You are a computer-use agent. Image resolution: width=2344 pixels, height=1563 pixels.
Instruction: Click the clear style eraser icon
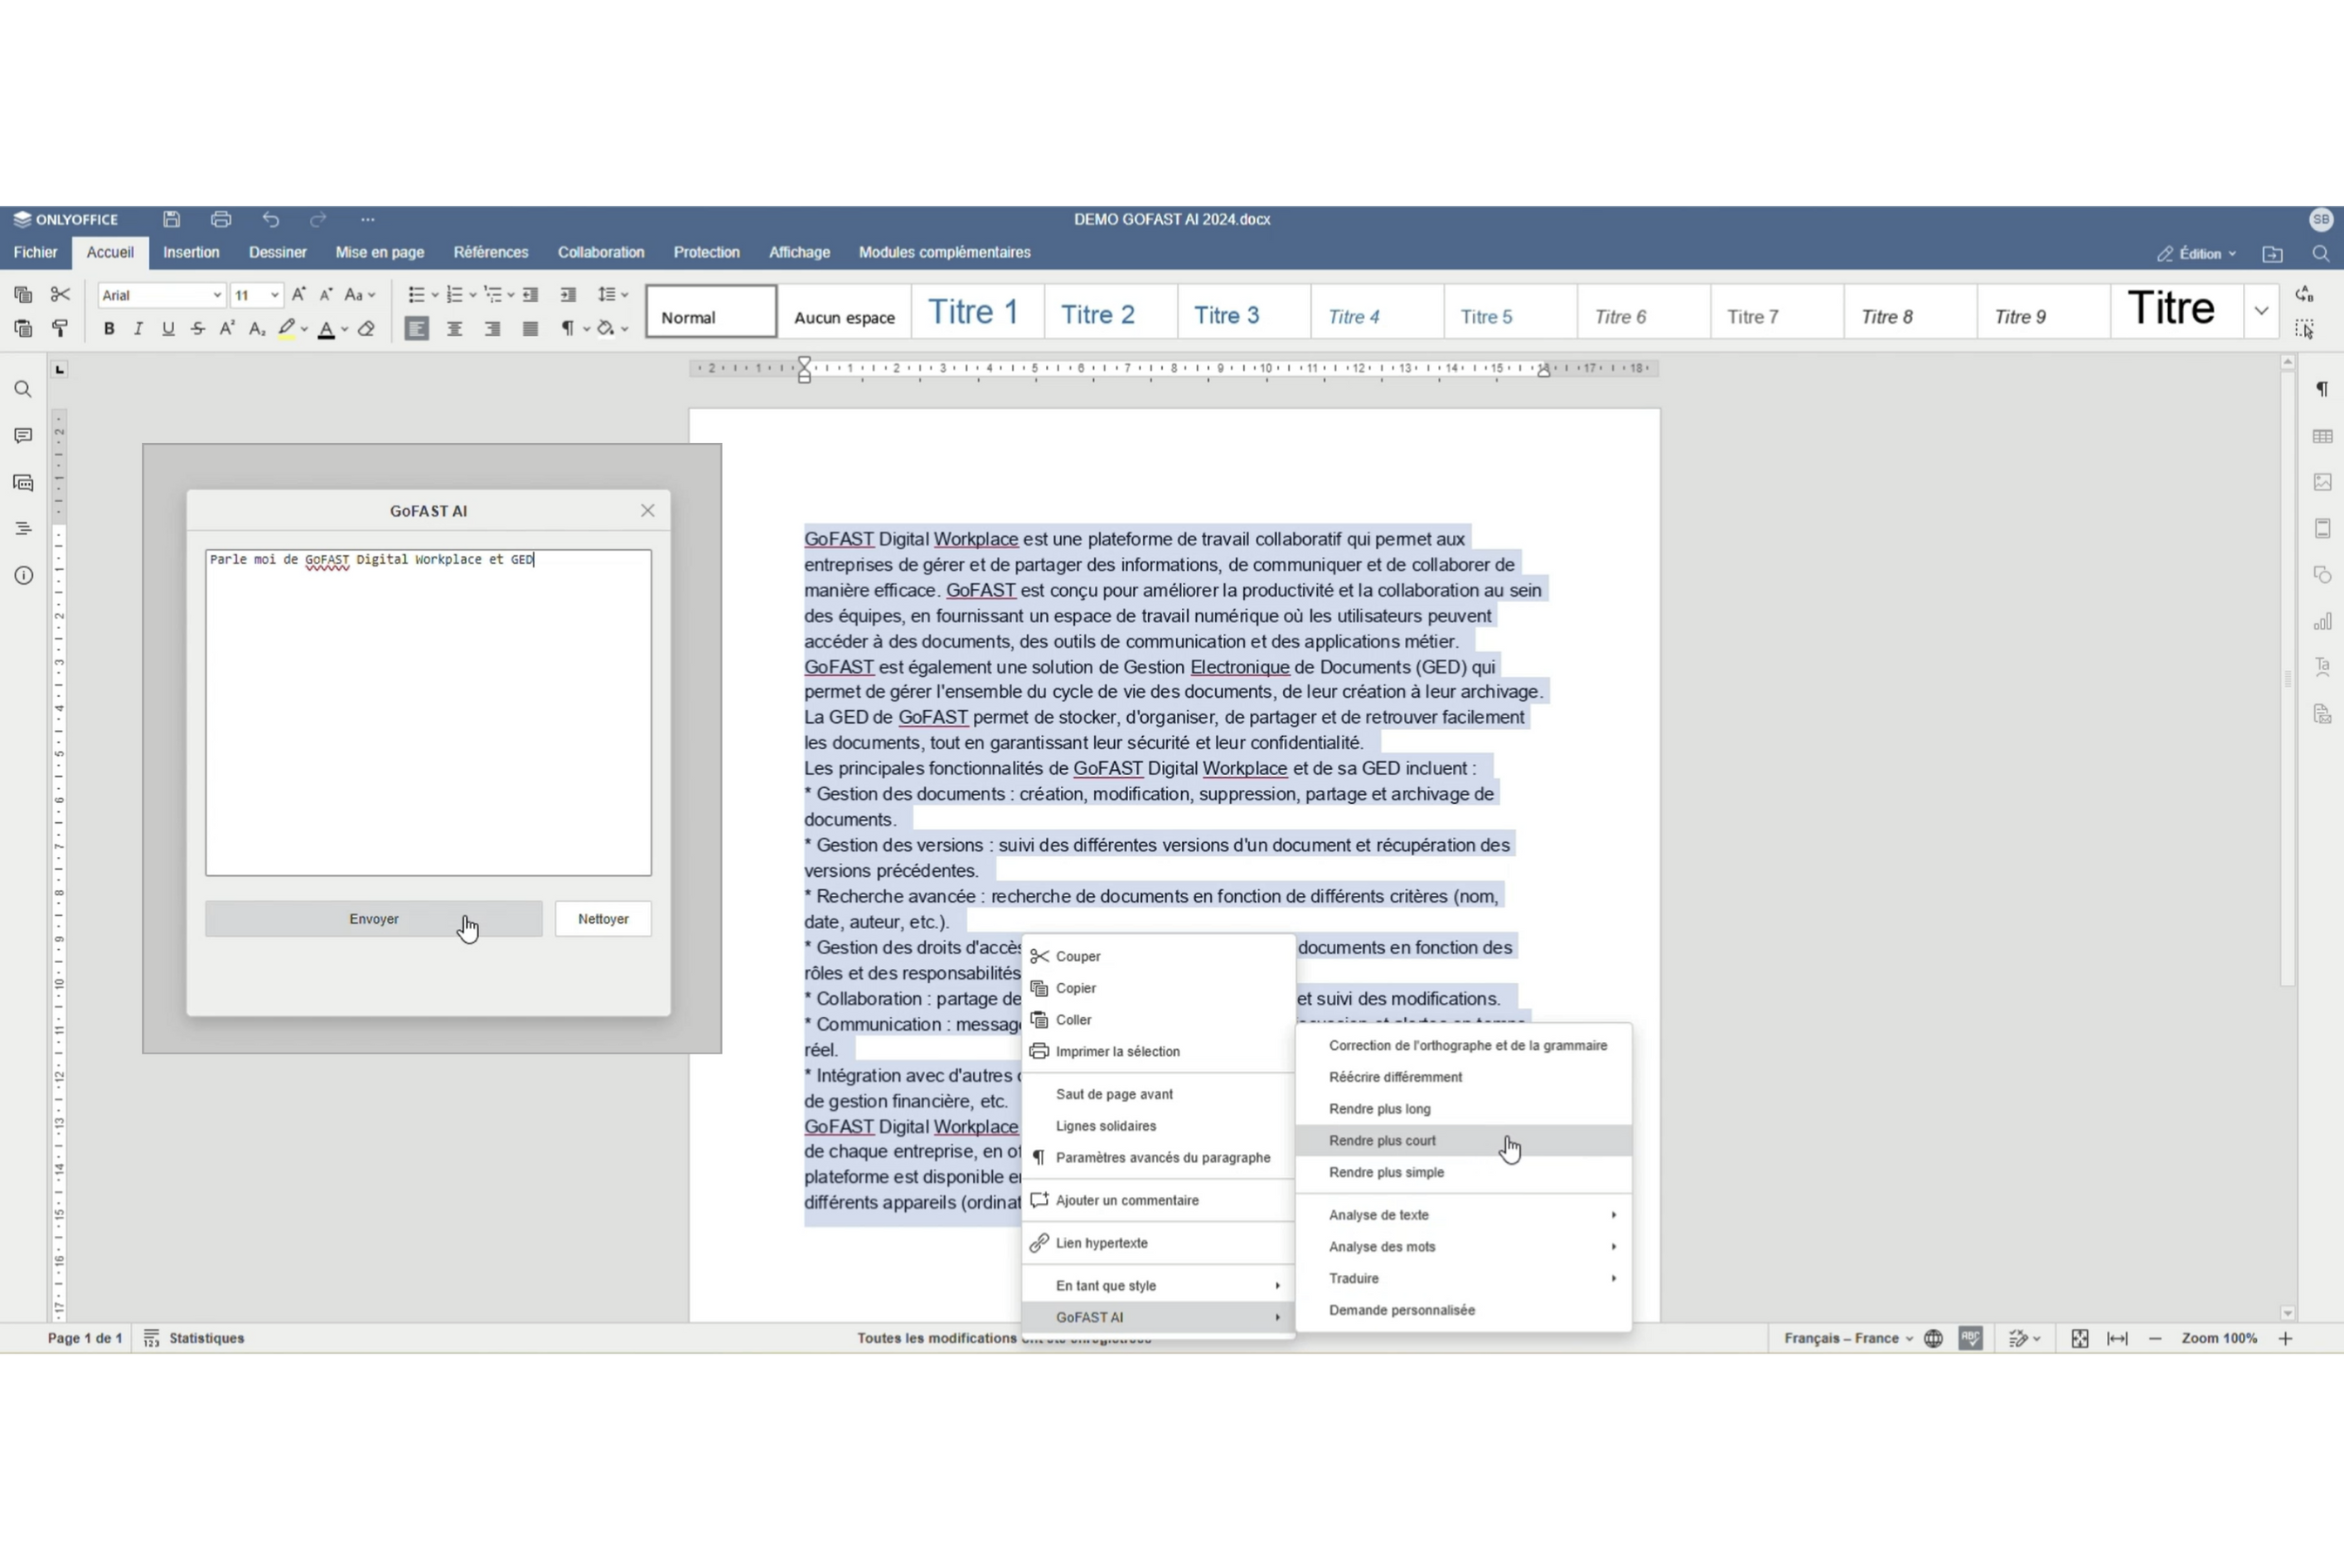click(x=366, y=328)
